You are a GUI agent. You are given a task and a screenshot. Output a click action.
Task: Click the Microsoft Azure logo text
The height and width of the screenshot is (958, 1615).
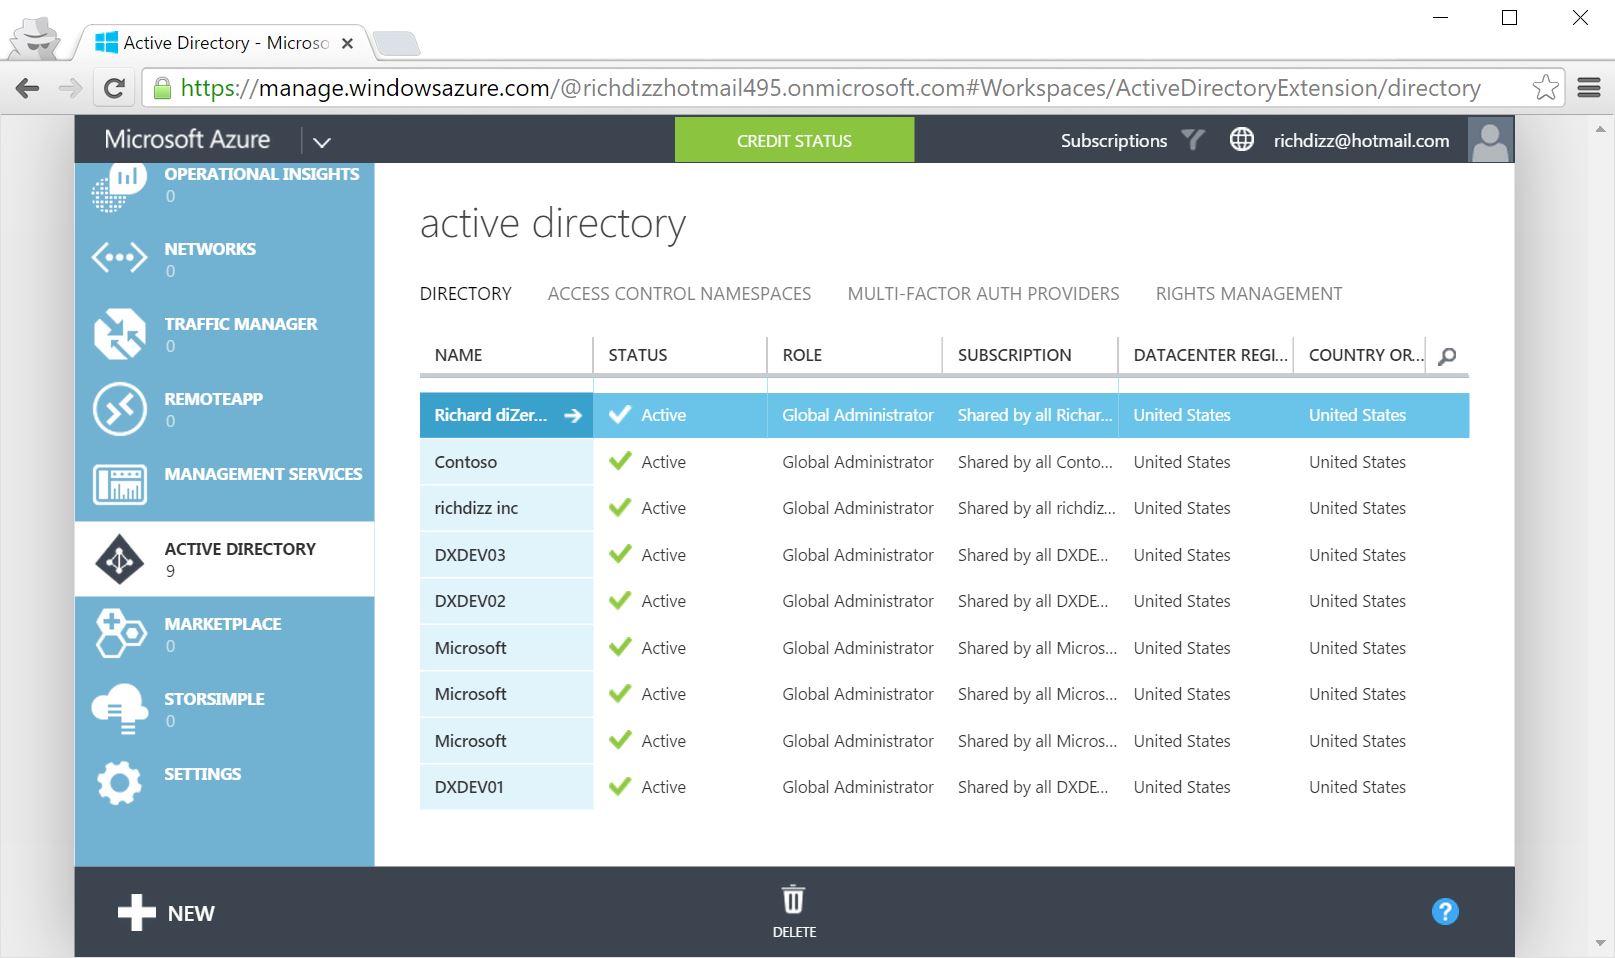coord(187,139)
